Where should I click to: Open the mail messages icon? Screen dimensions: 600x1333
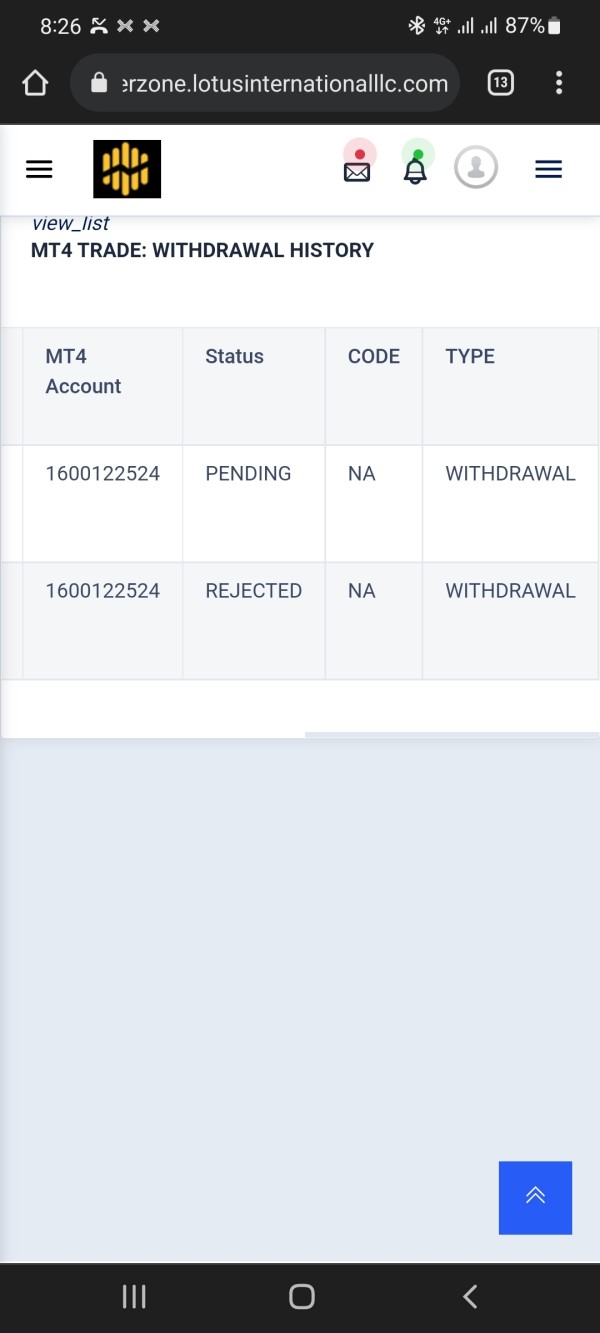(x=357, y=166)
